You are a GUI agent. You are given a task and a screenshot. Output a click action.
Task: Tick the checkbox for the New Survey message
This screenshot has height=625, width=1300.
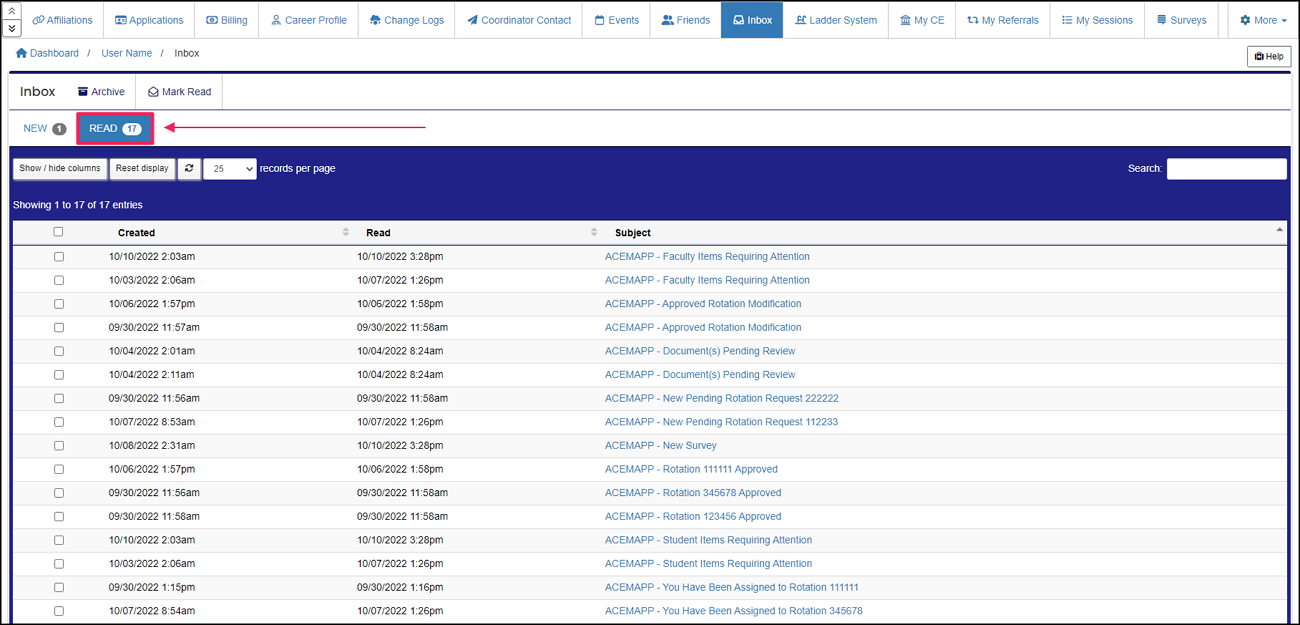pos(58,445)
